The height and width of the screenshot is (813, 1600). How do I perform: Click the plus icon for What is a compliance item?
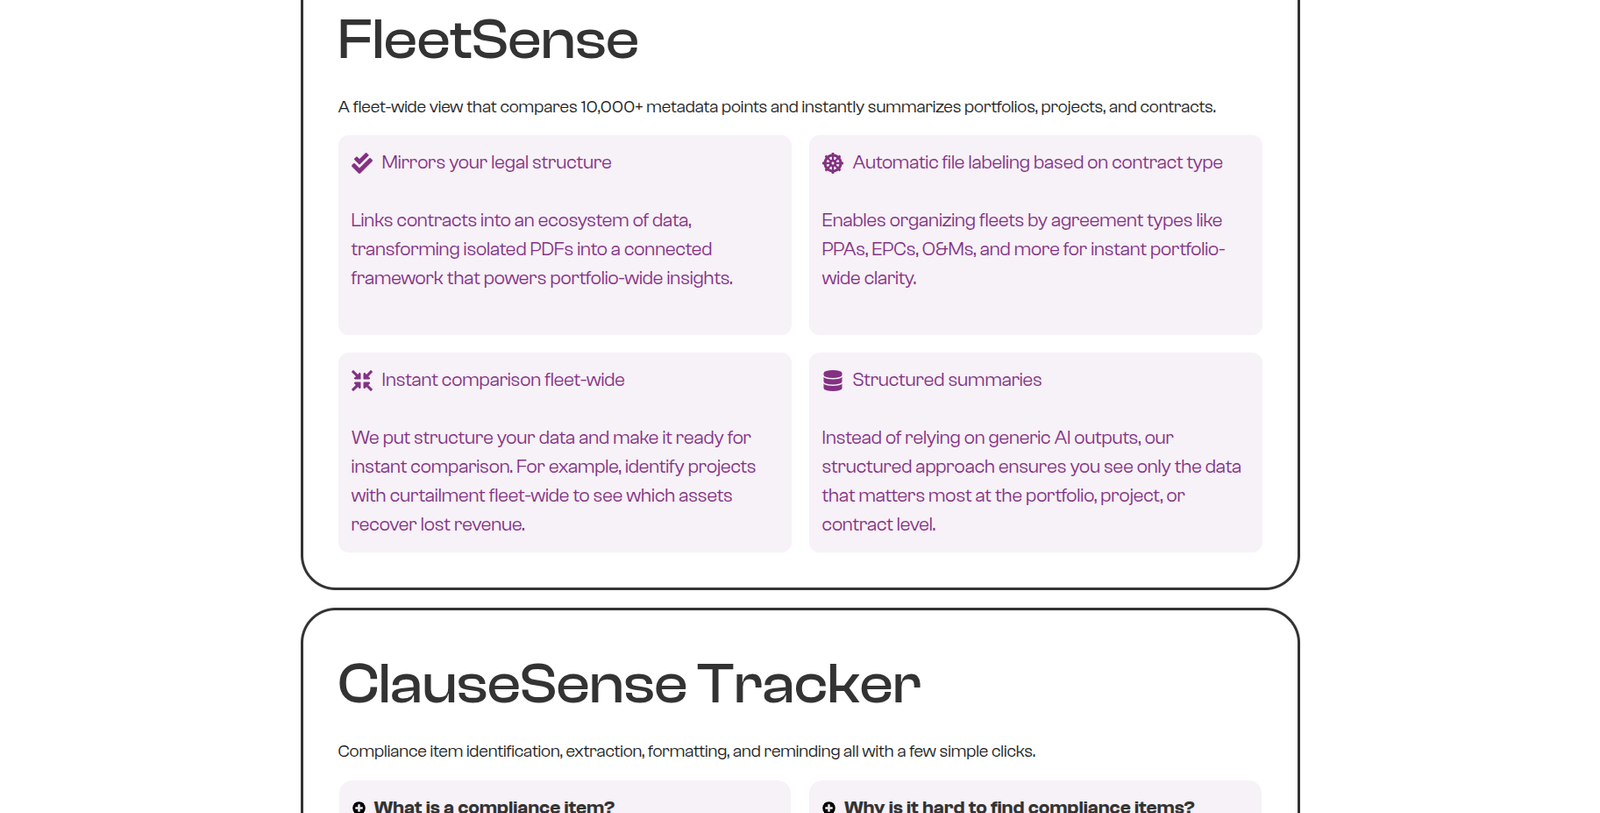click(358, 807)
